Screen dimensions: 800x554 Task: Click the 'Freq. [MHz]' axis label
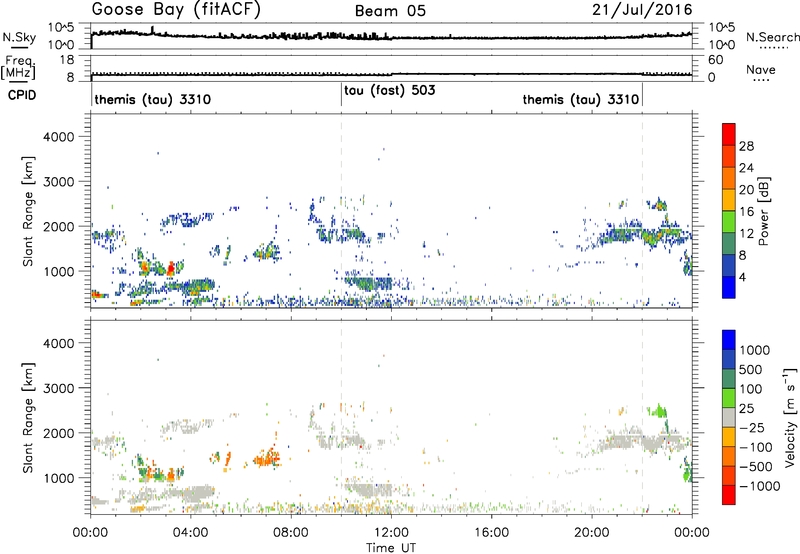(x=18, y=67)
